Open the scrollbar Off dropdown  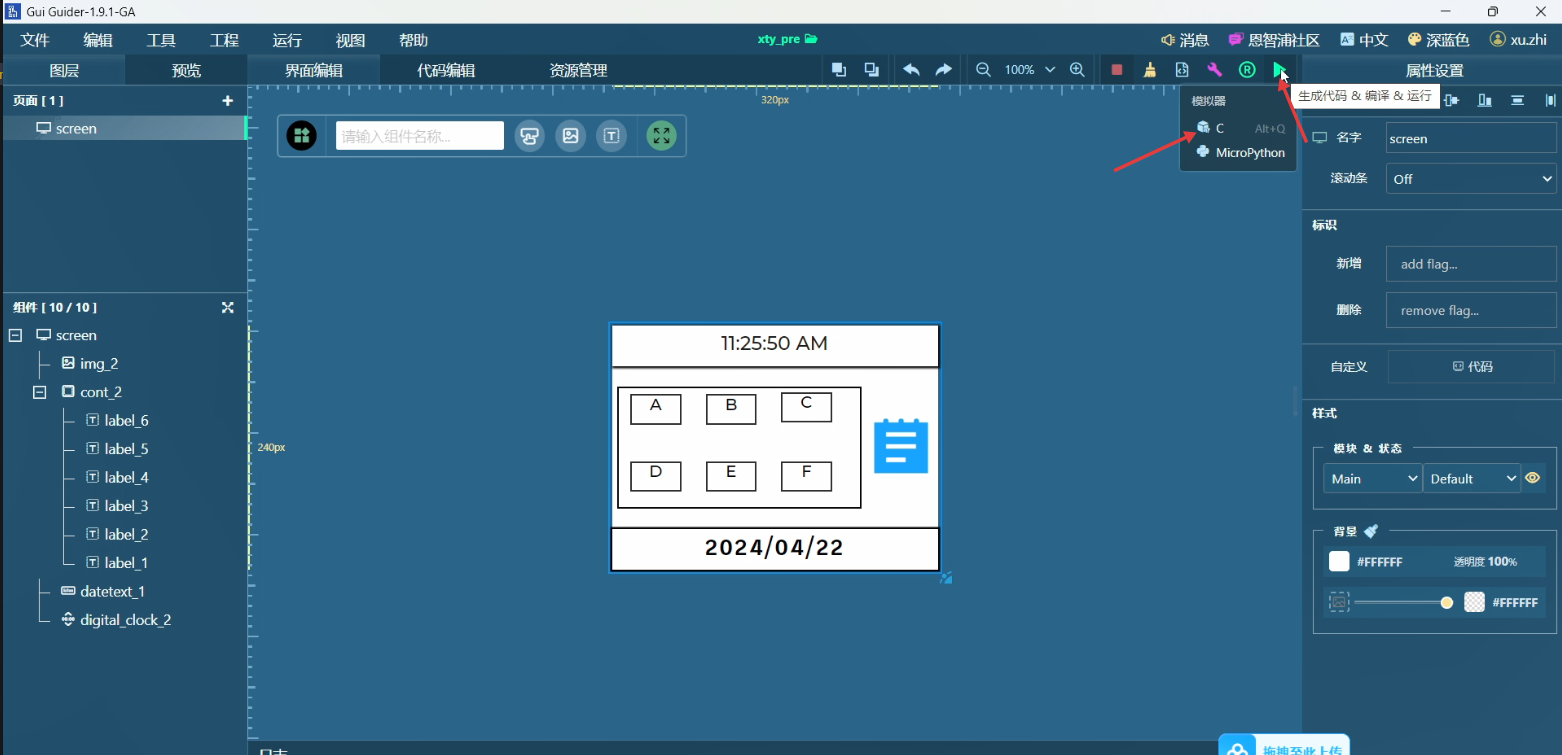1470,179
